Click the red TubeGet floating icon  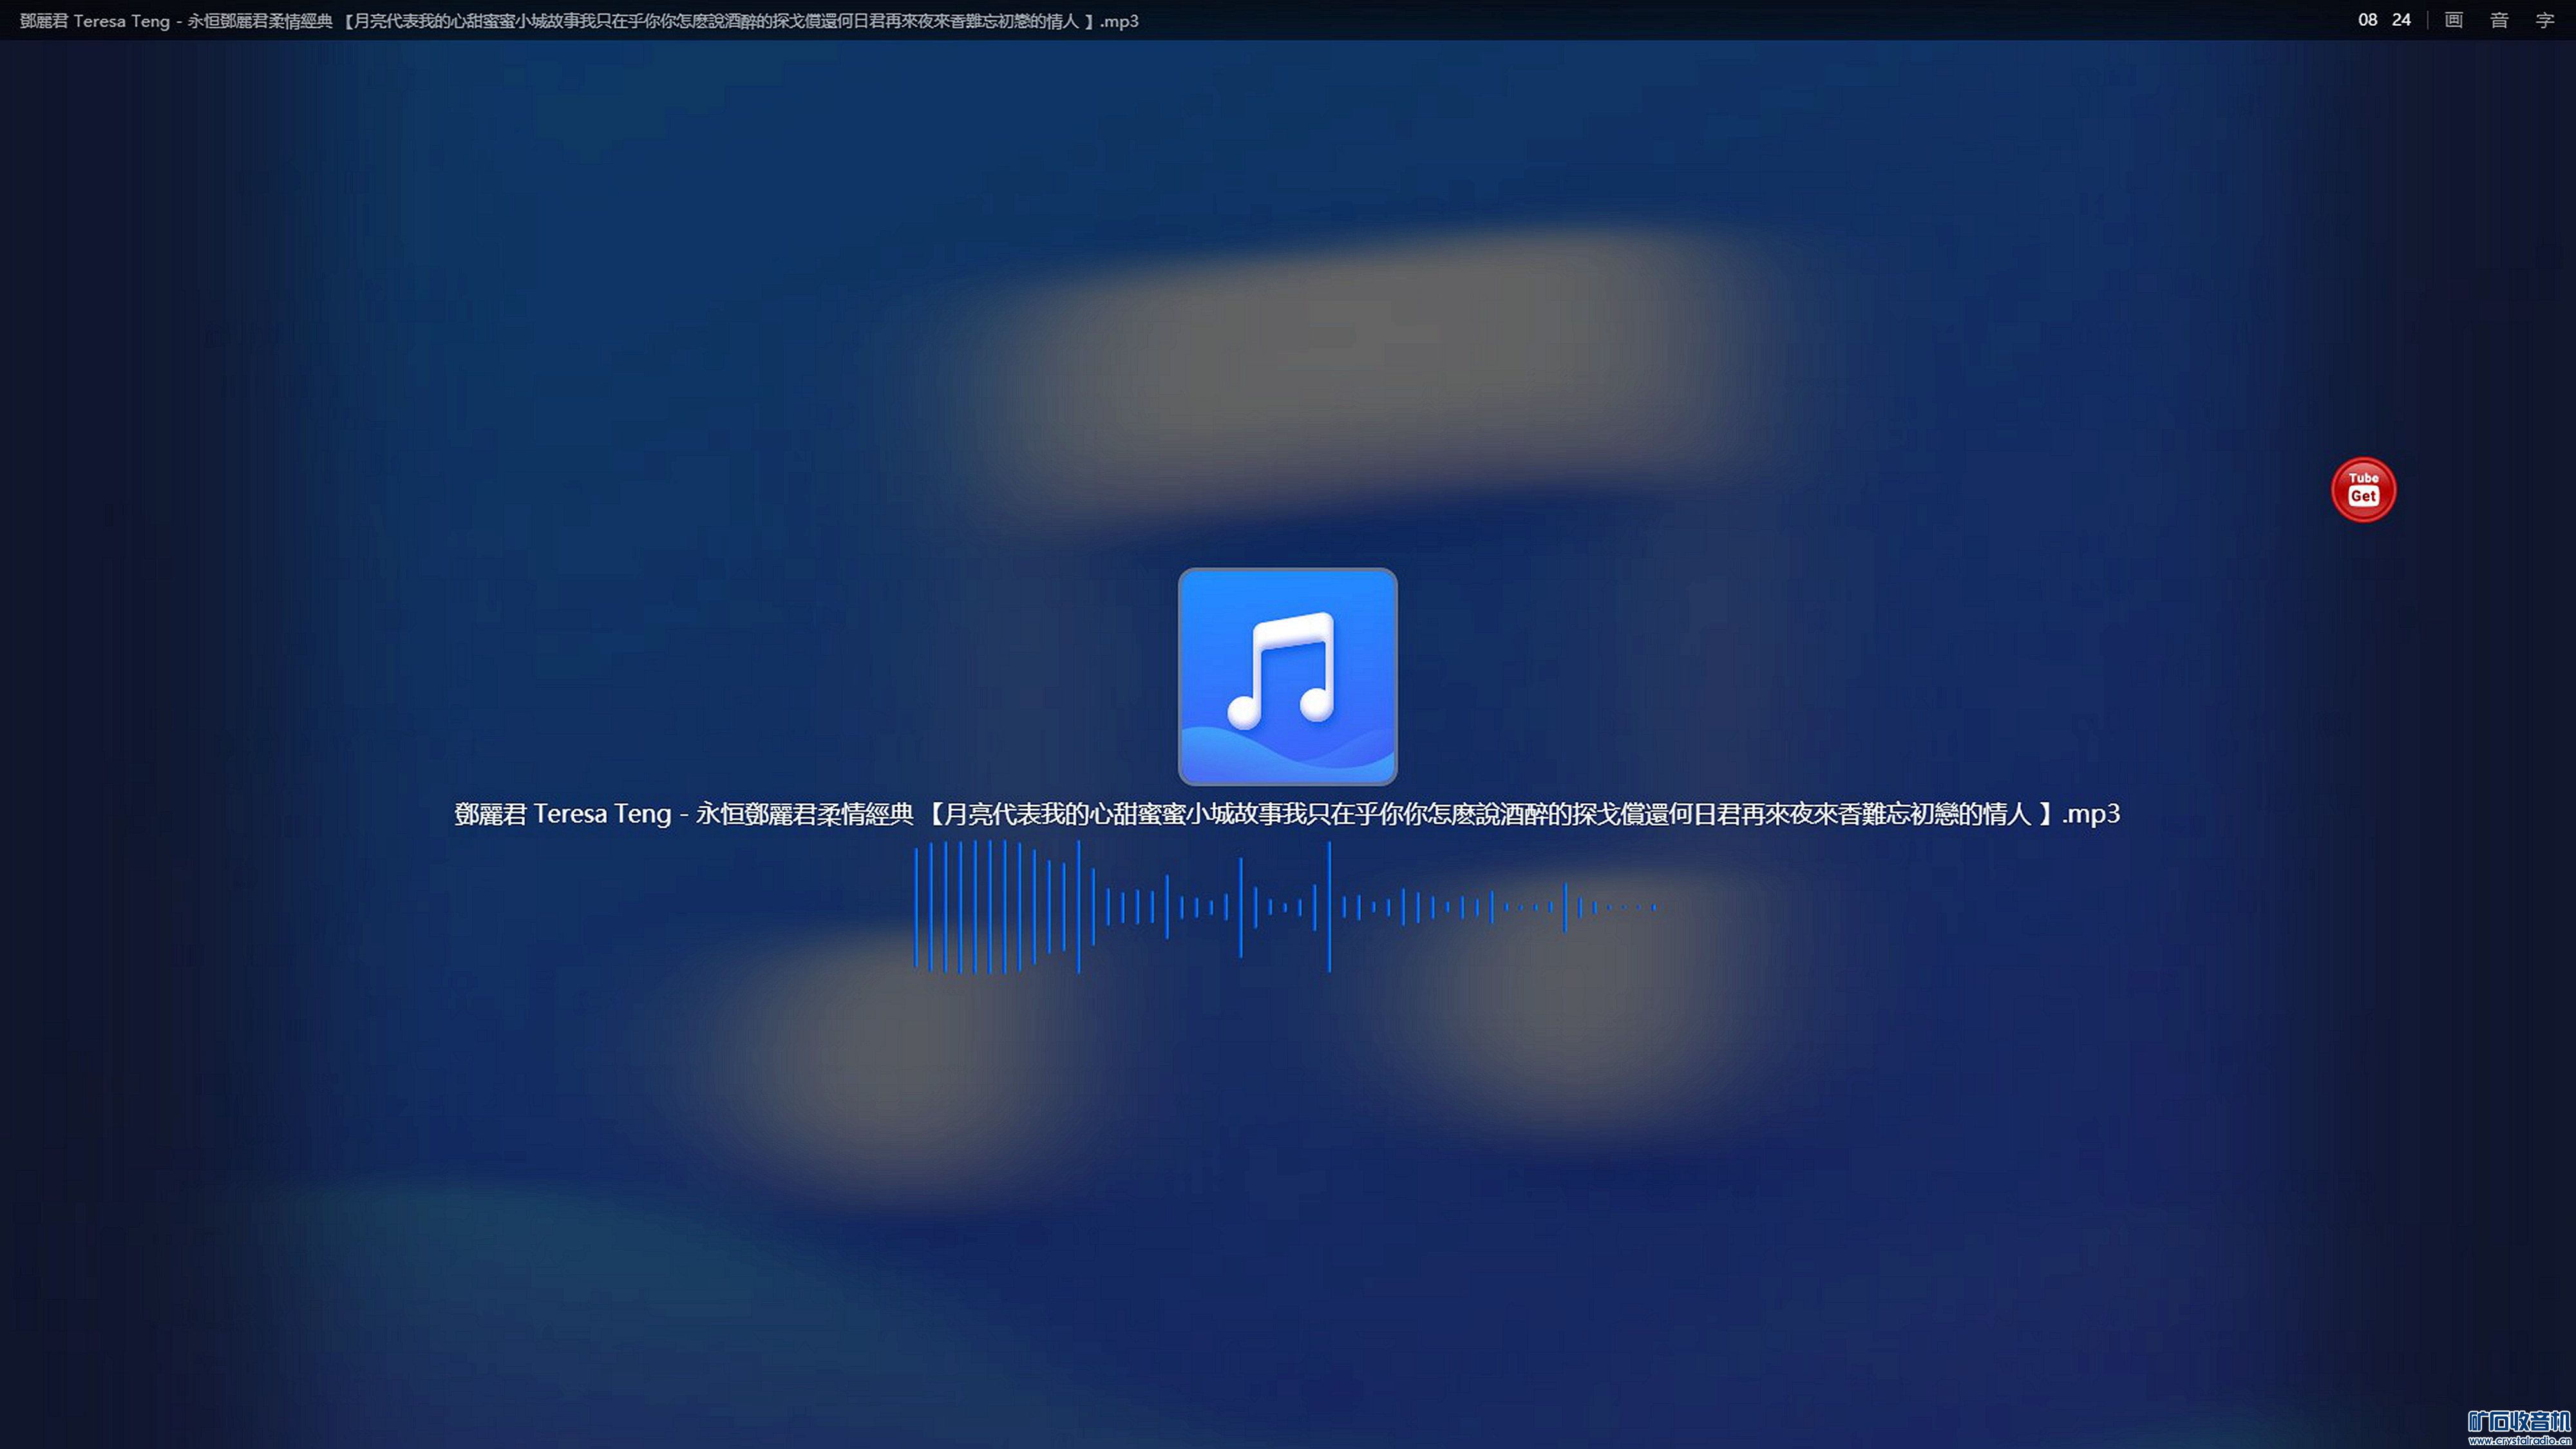[x=2363, y=489]
